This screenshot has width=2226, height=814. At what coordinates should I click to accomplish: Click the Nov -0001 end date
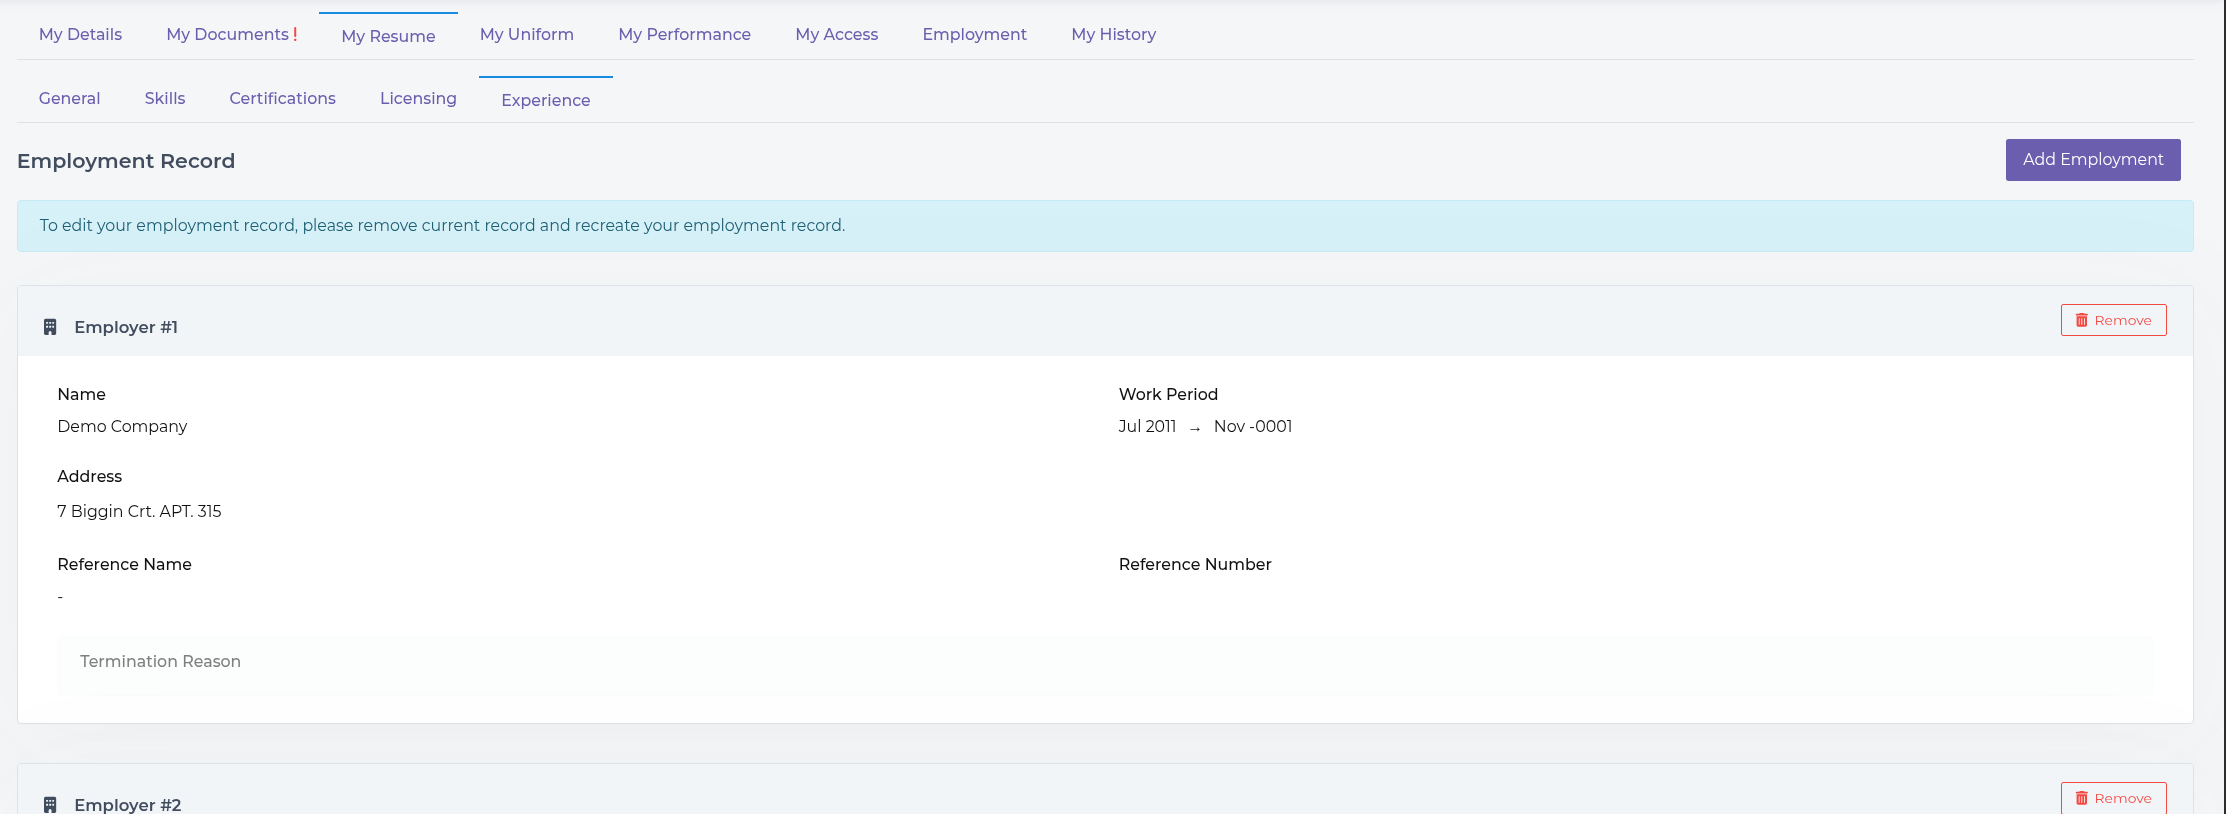(1253, 426)
